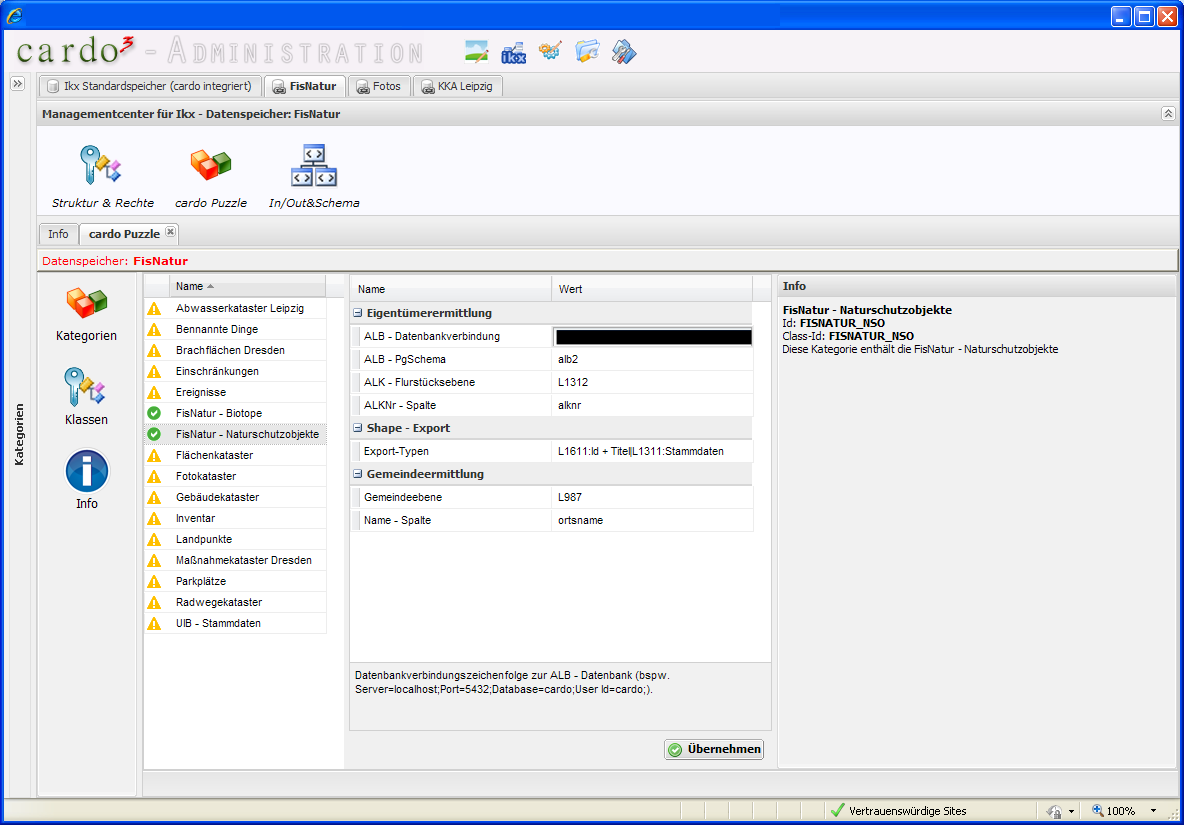Click the ikx toolbar icon
Image resolution: width=1184 pixels, height=825 pixels.
point(513,52)
